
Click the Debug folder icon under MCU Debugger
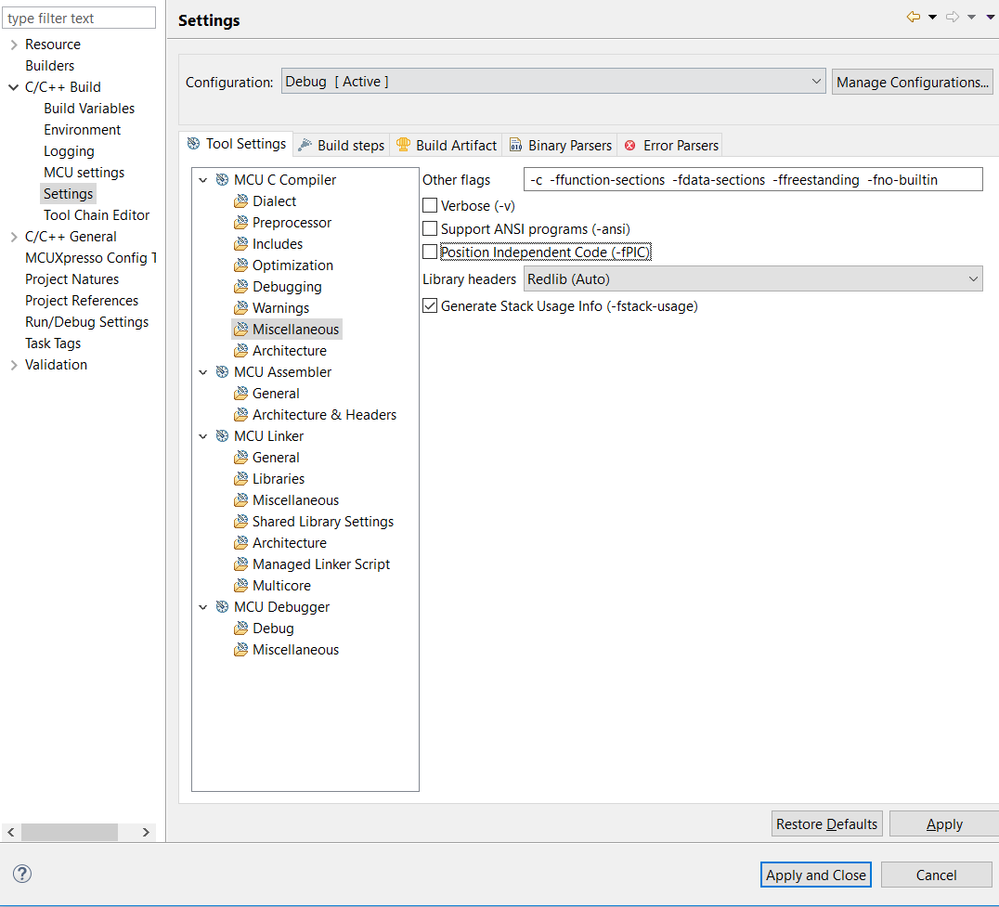241,628
